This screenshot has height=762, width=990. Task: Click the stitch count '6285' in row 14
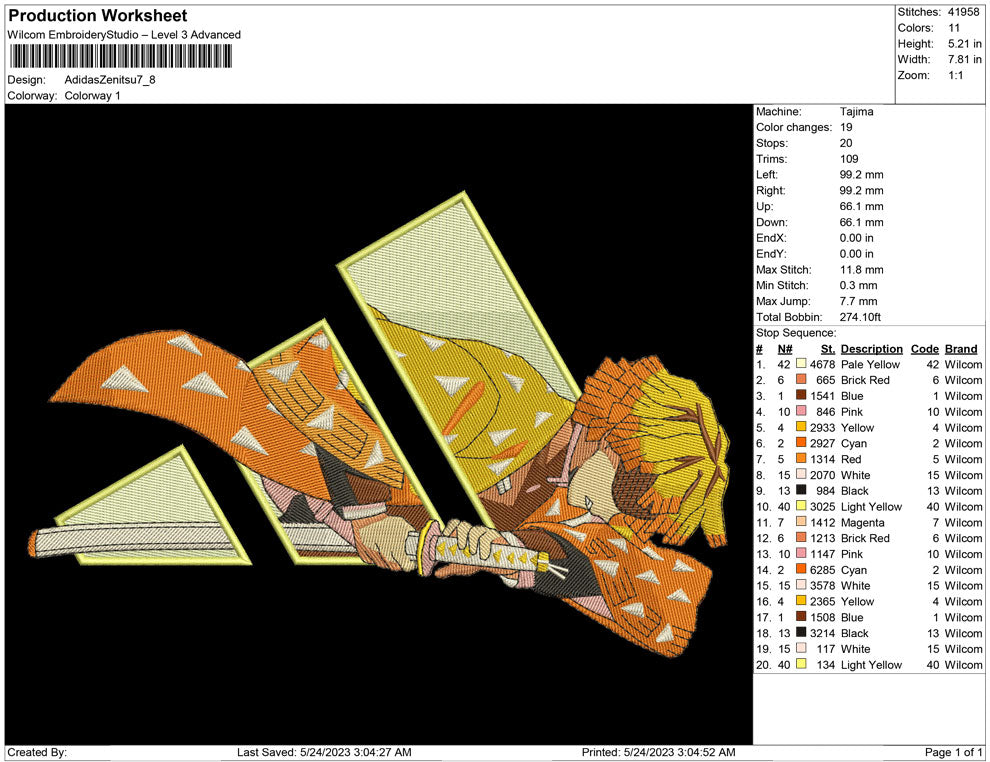(823, 569)
